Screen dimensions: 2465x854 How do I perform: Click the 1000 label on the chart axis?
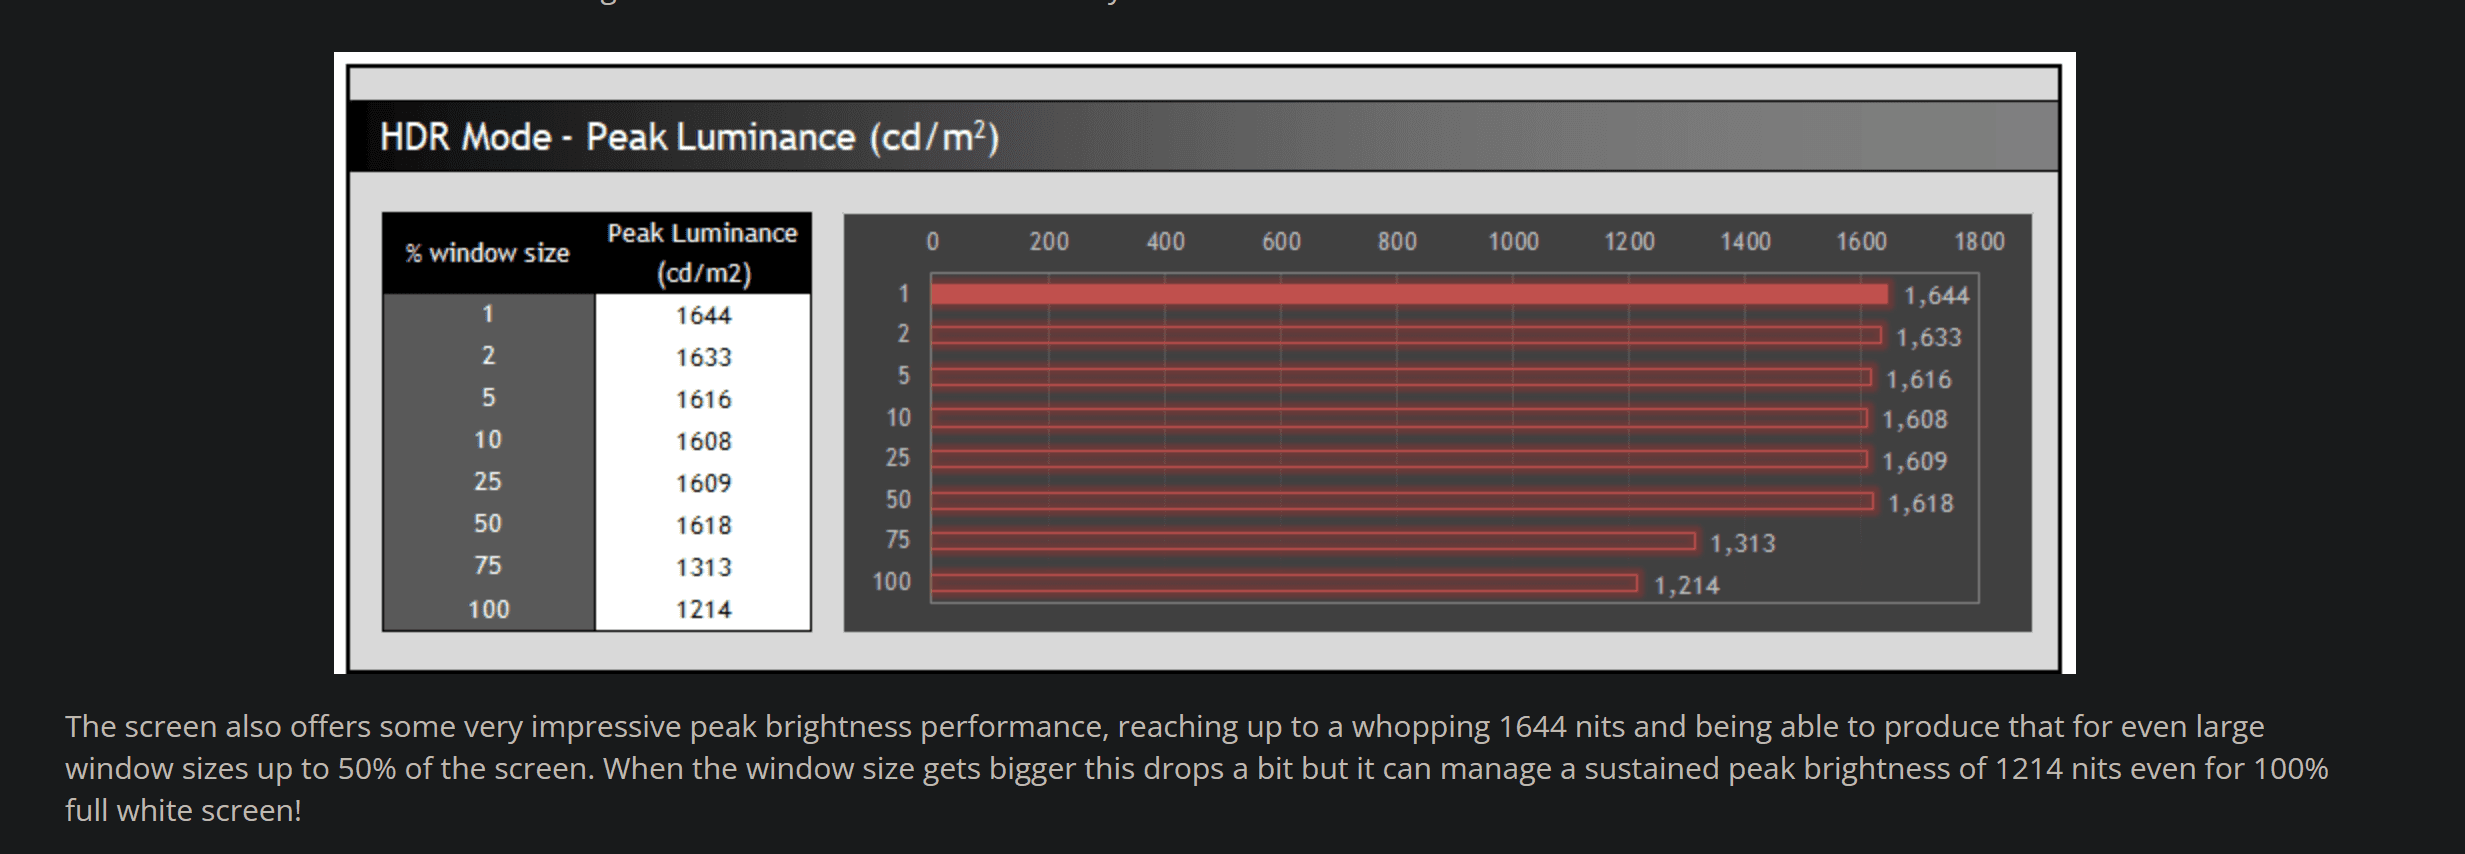pyautogui.click(x=1513, y=242)
